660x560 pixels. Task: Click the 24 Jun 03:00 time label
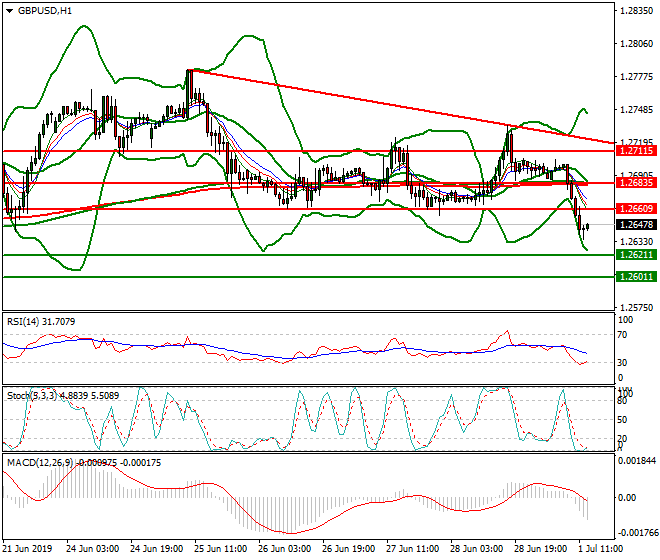pos(92,549)
